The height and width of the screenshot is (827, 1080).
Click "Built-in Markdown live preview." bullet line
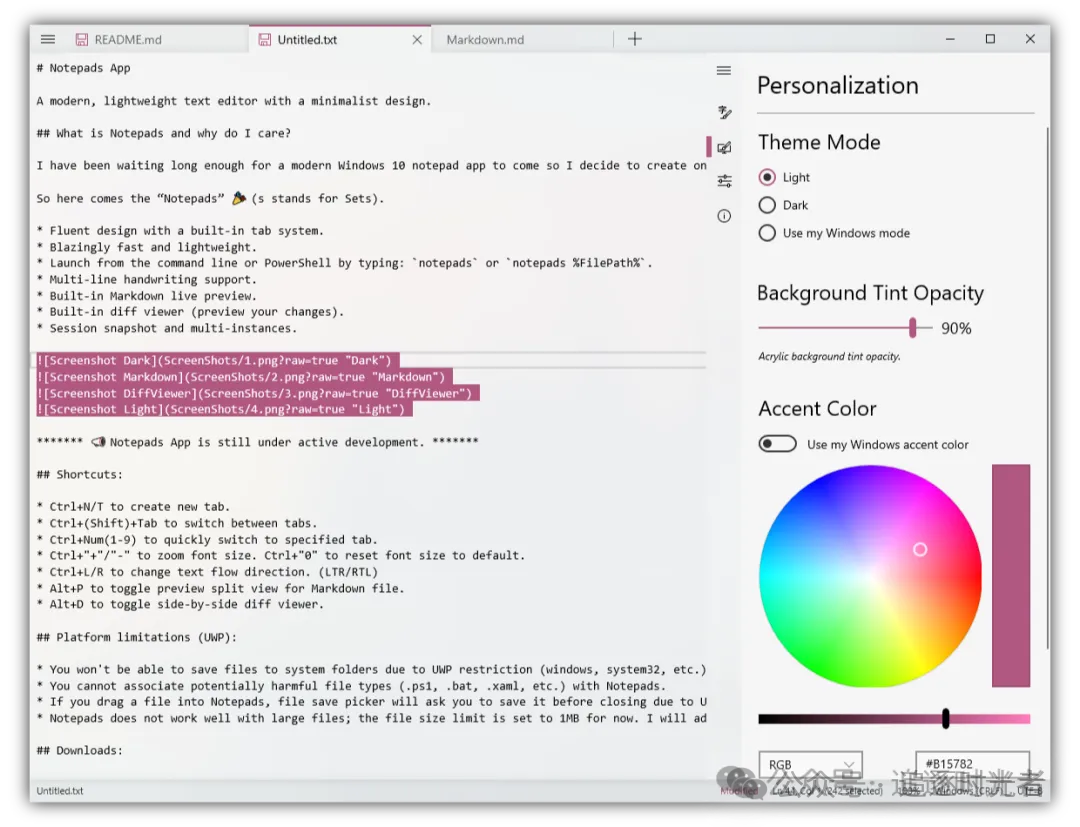coord(147,296)
